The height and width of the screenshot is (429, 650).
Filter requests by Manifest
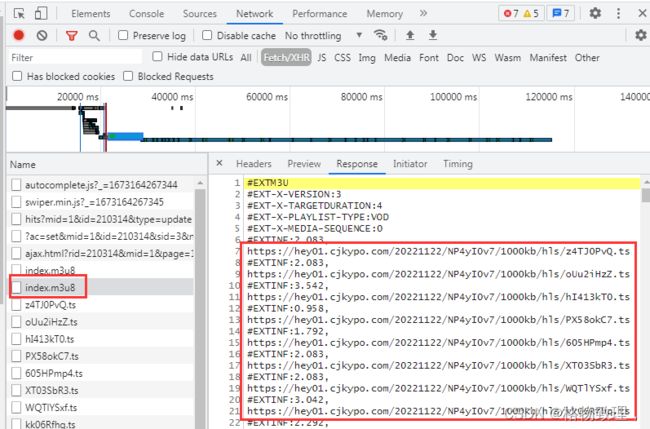pyautogui.click(x=548, y=58)
